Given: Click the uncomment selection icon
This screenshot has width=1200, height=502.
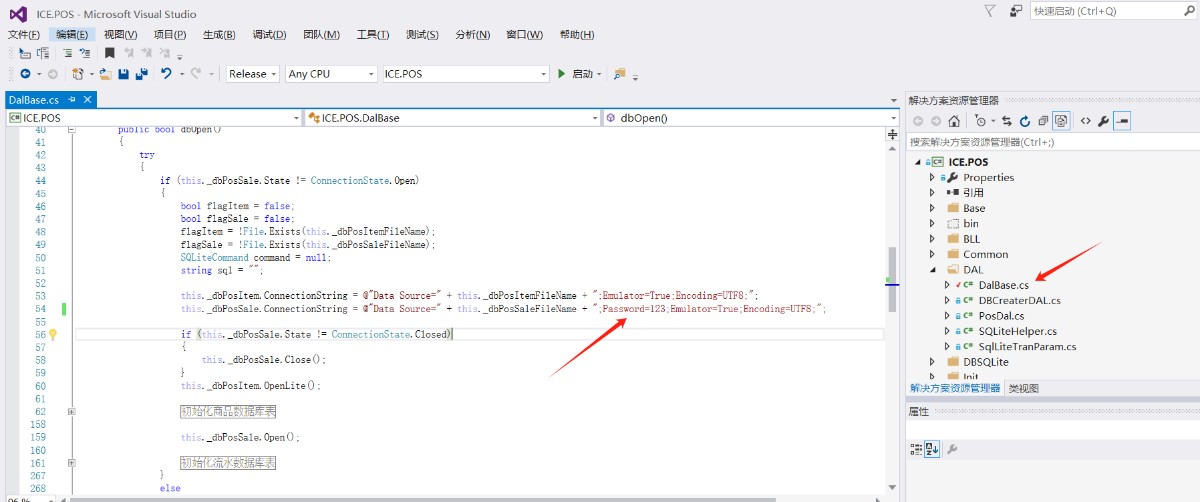Looking at the screenshot, I should (85, 53).
